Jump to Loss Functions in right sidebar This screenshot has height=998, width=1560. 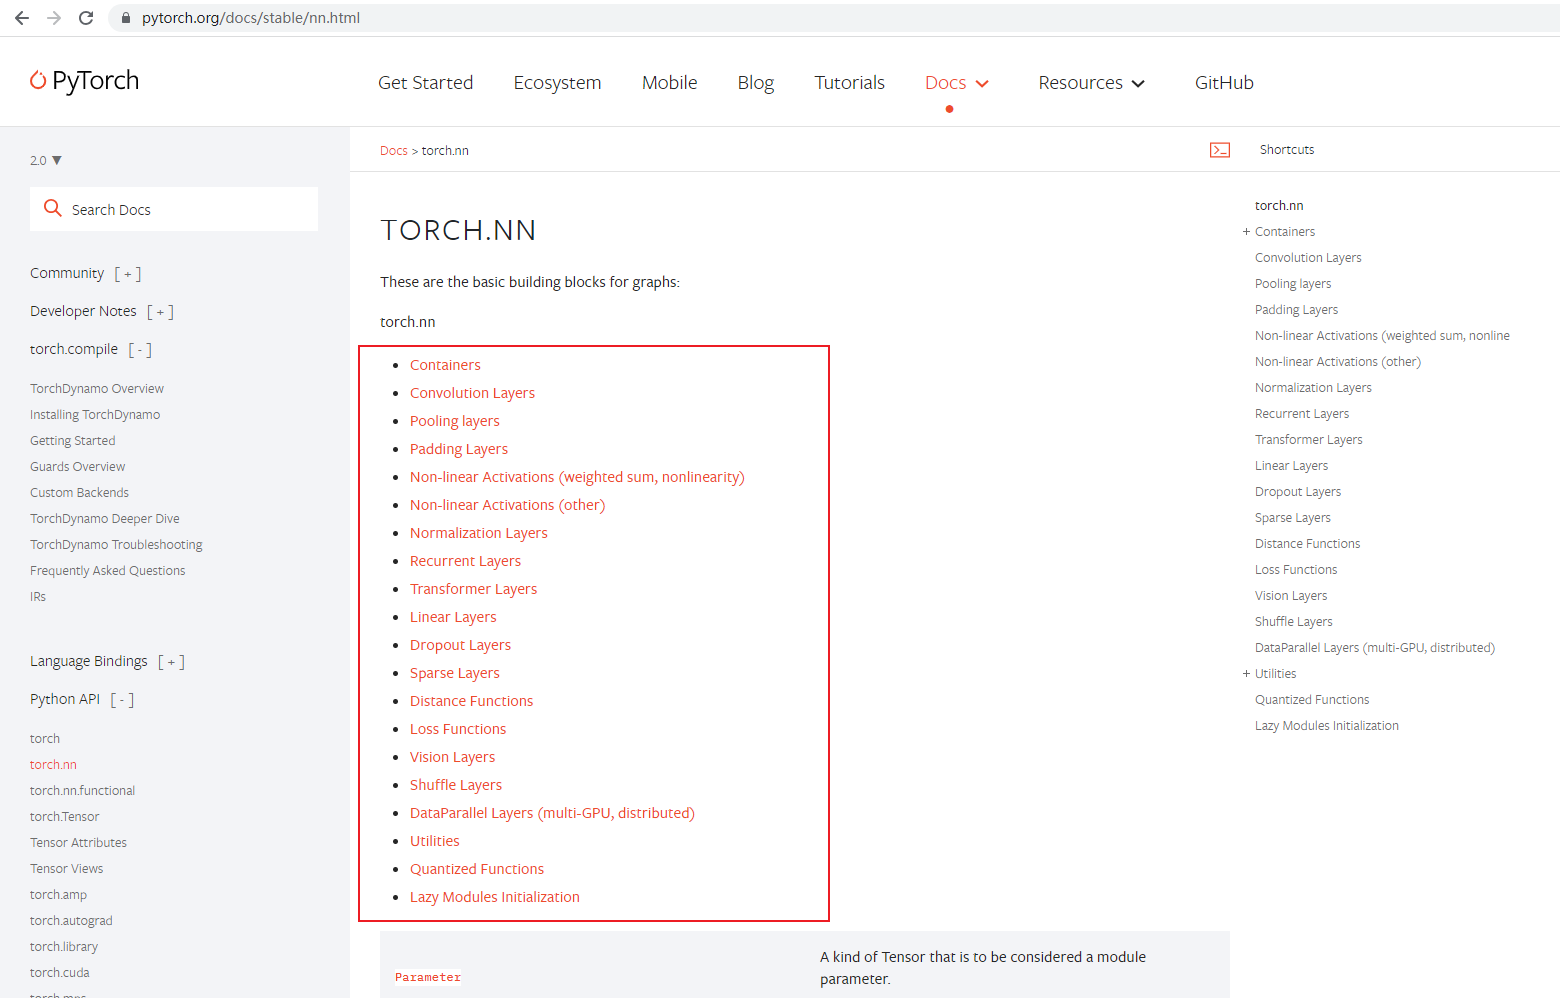click(x=1296, y=570)
